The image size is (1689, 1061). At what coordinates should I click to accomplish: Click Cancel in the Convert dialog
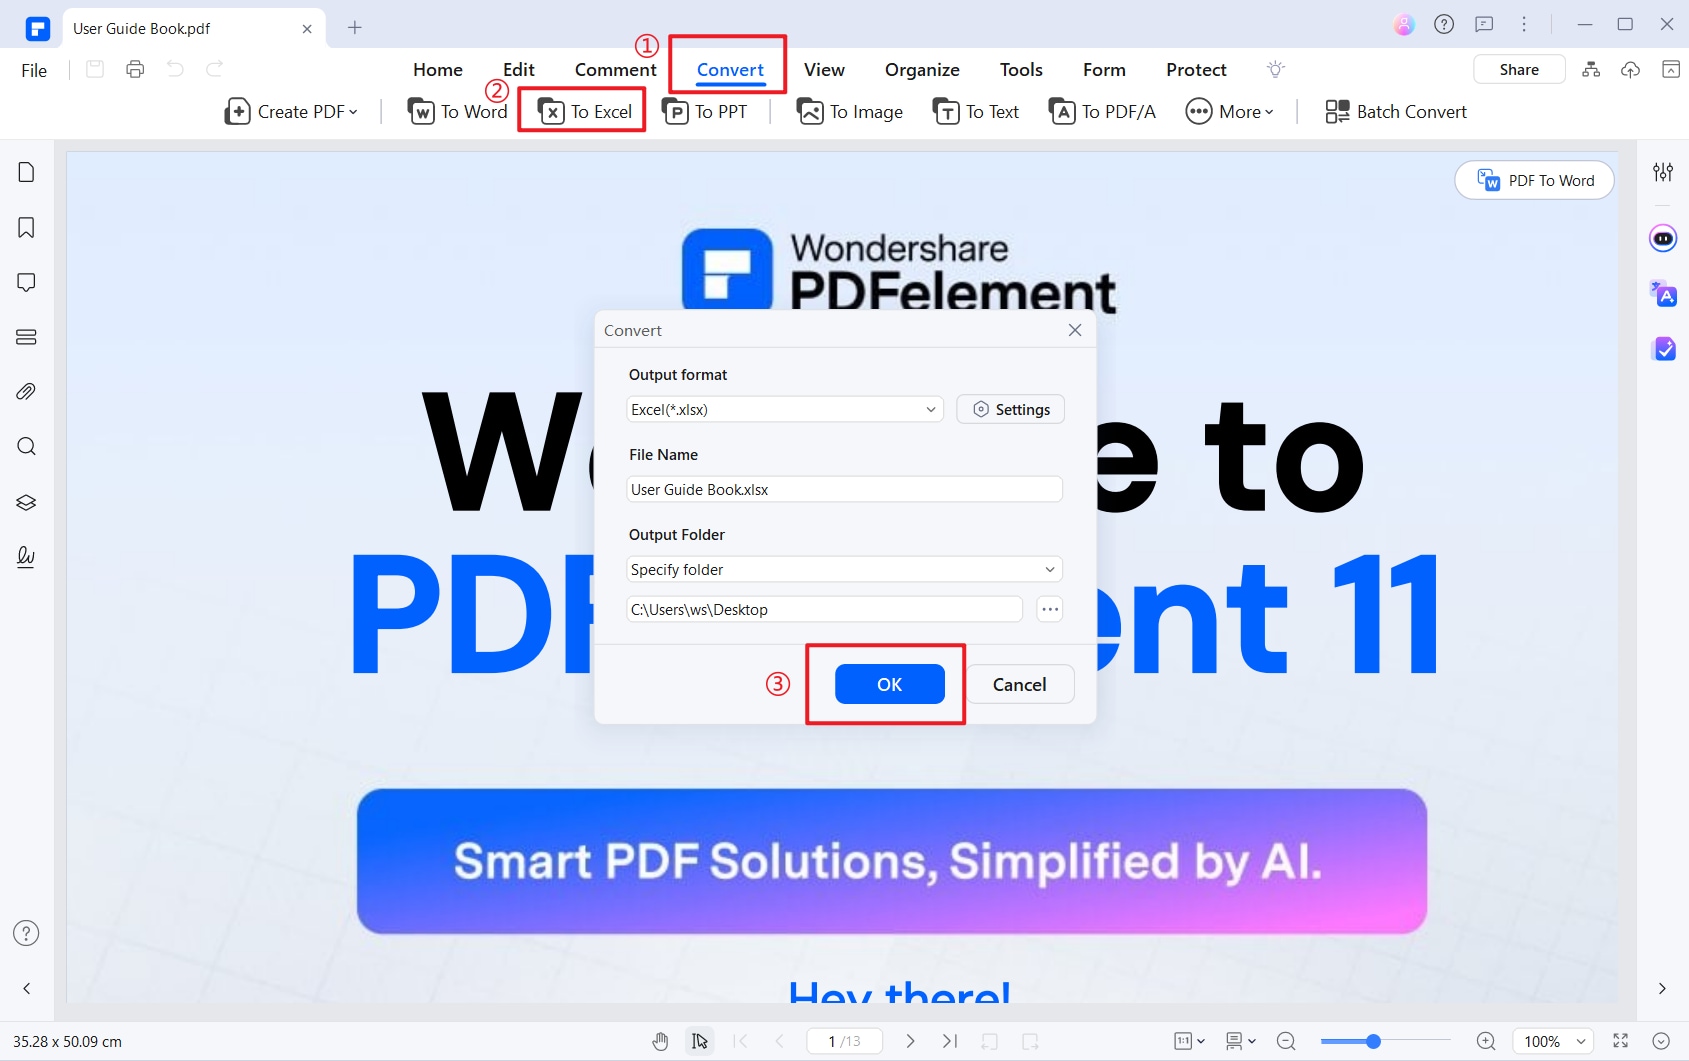(1020, 684)
